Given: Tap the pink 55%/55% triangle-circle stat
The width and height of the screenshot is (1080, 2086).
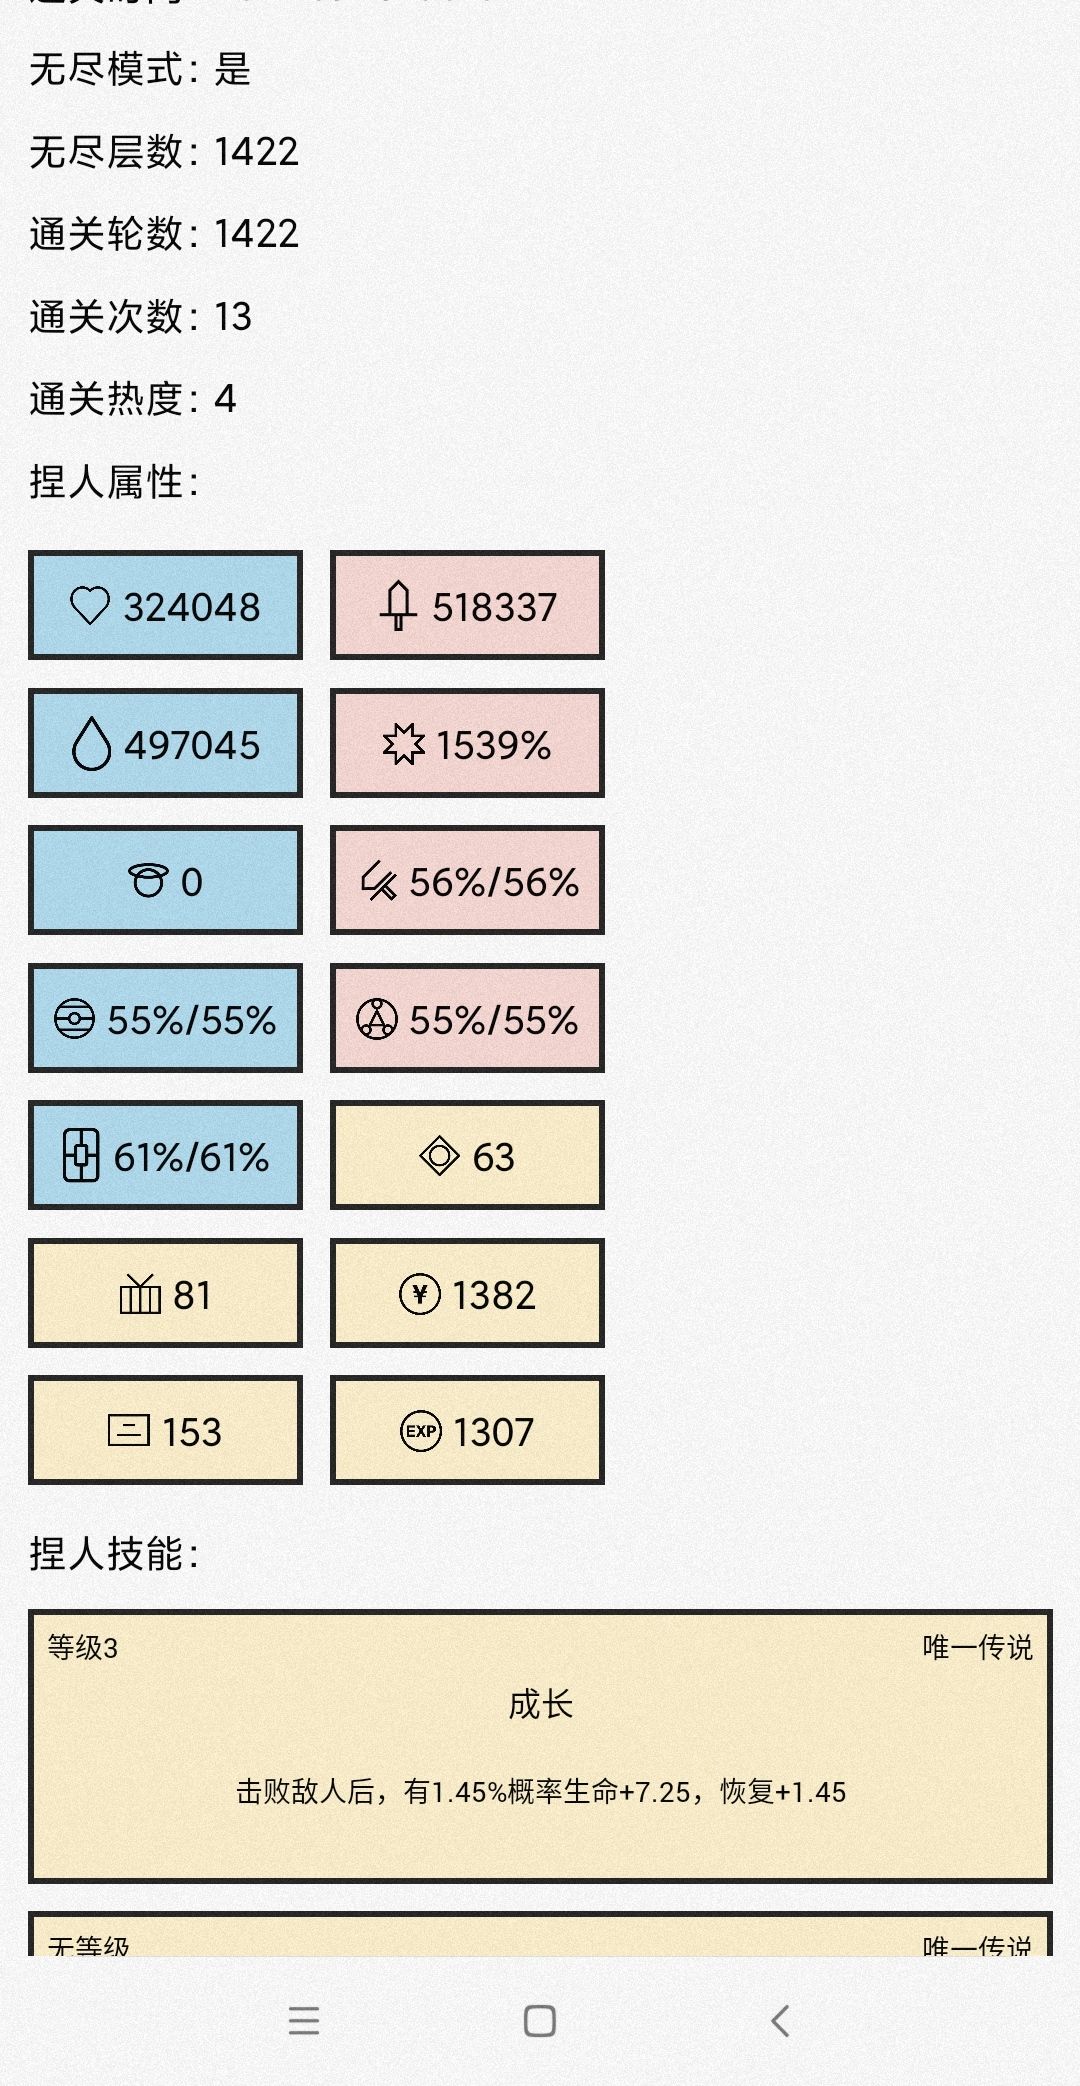Looking at the screenshot, I should click(467, 1018).
